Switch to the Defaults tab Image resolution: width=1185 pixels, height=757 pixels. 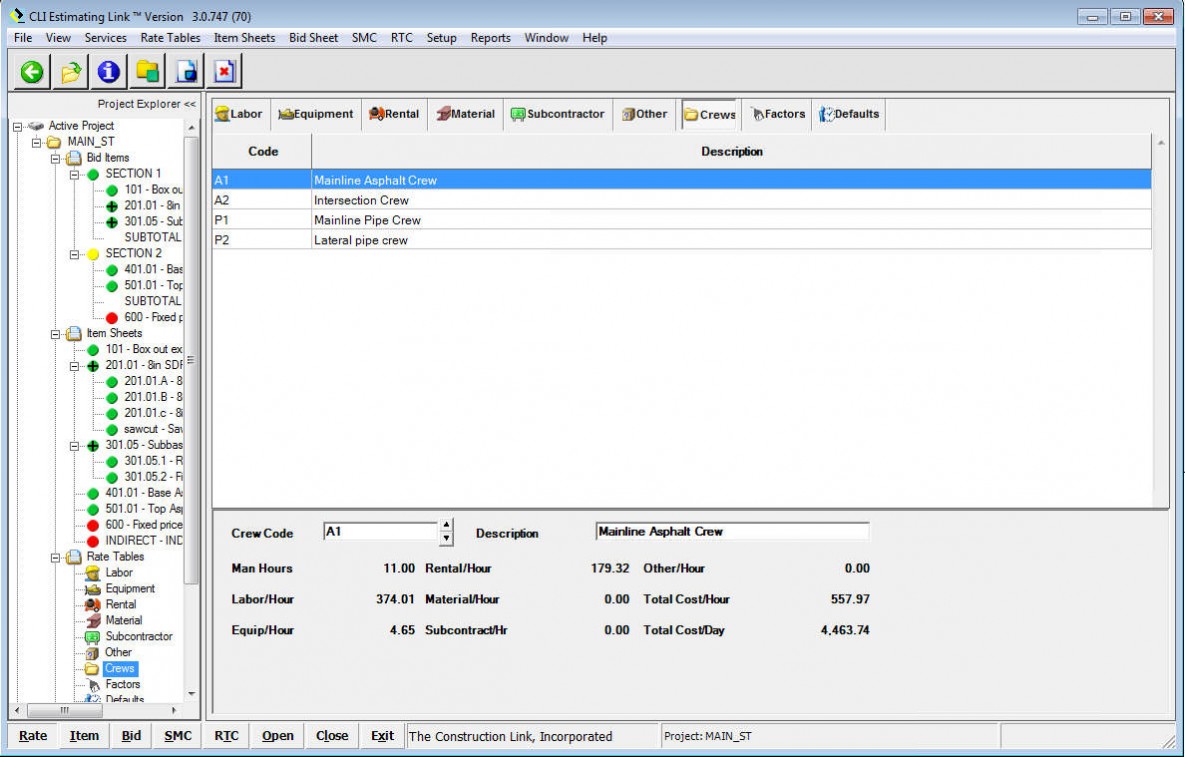(849, 114)
